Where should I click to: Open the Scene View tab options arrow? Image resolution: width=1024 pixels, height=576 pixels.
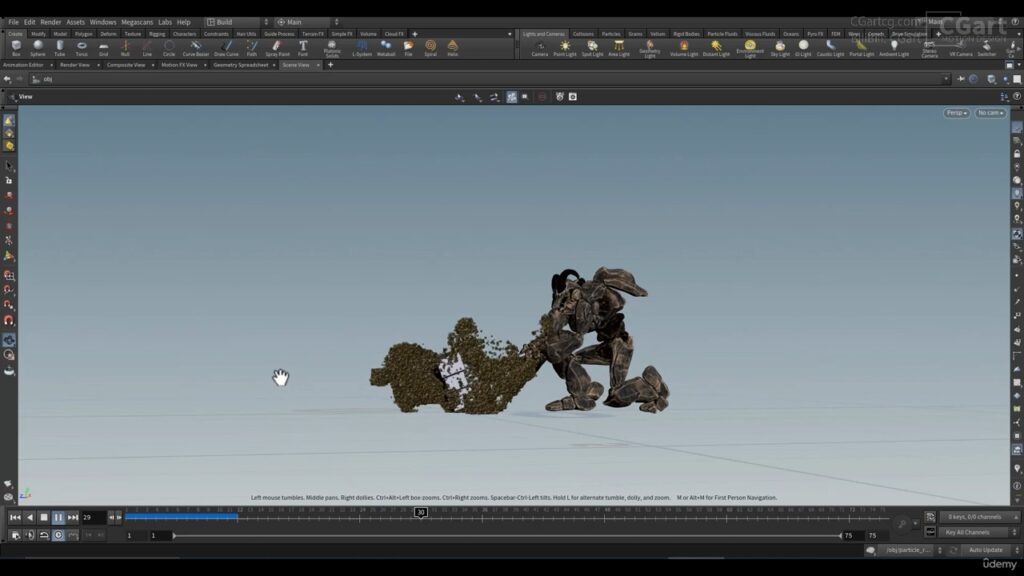[318, 65]
